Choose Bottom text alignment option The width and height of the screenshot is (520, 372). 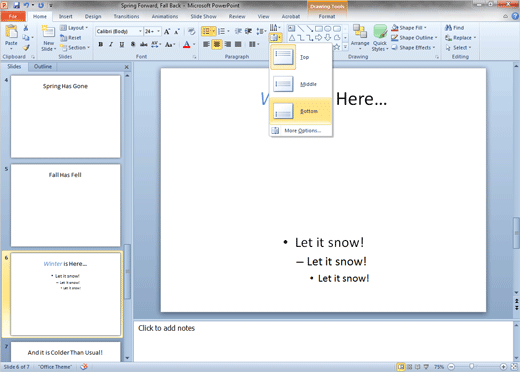pyautogui.click(x=301, y=111)
